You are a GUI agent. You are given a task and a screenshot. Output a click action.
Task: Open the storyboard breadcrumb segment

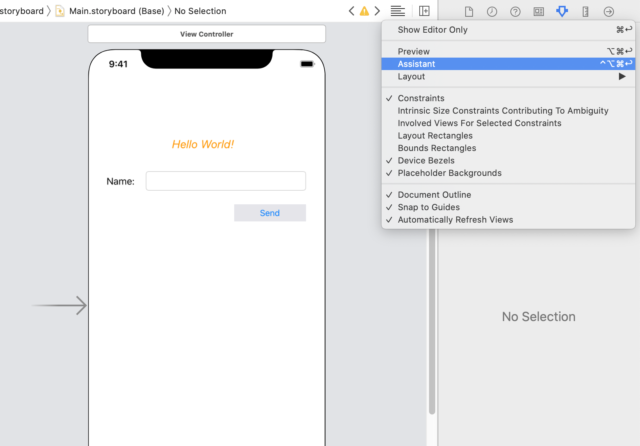click(x=22, y=11)
